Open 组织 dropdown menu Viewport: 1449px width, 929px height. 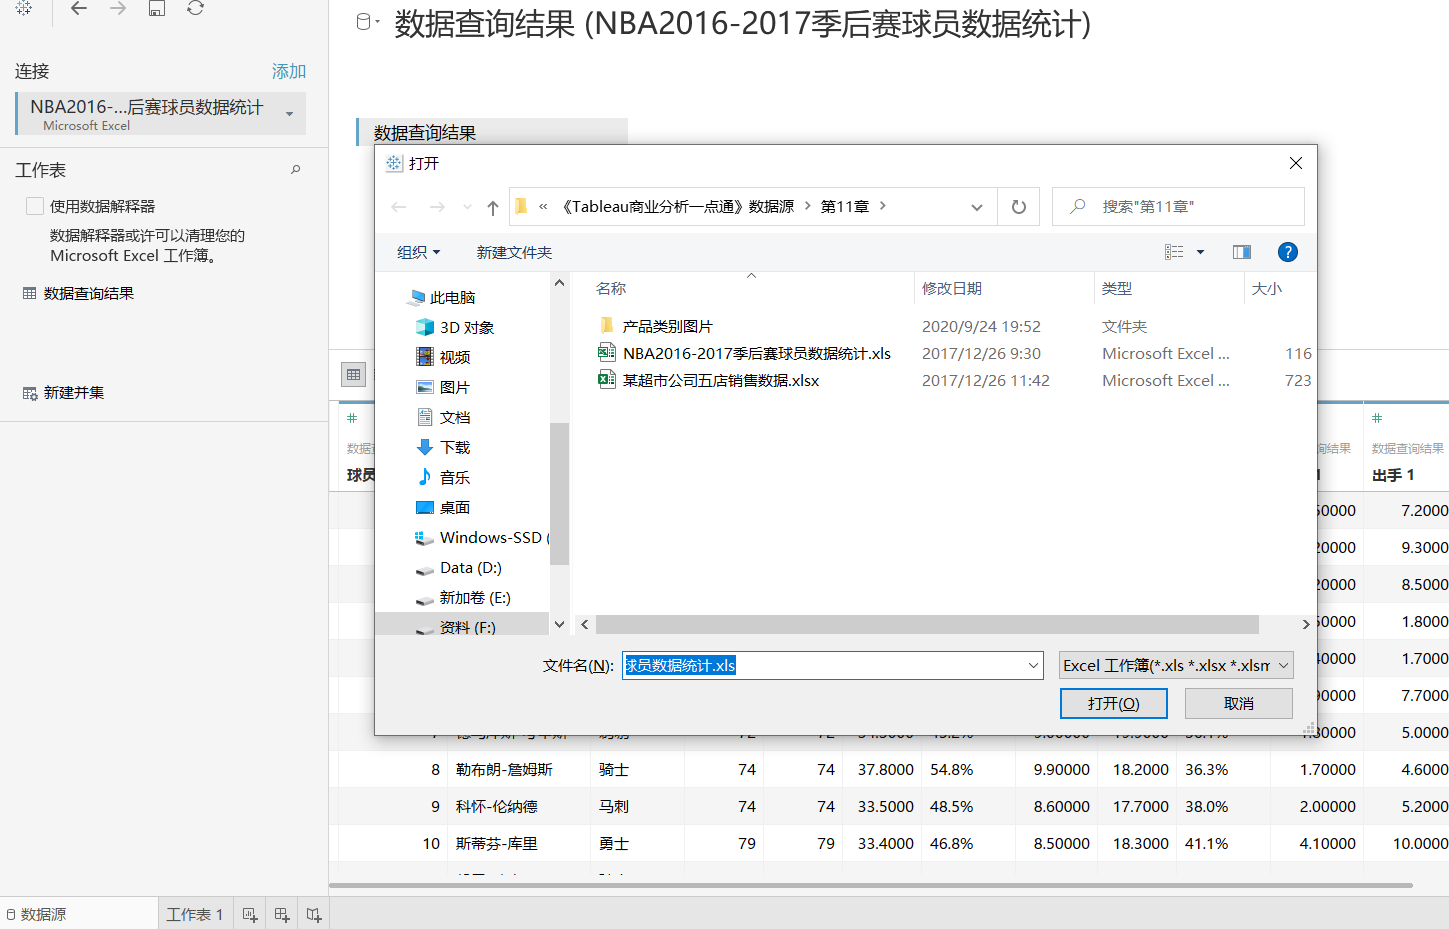click(418, 252)
